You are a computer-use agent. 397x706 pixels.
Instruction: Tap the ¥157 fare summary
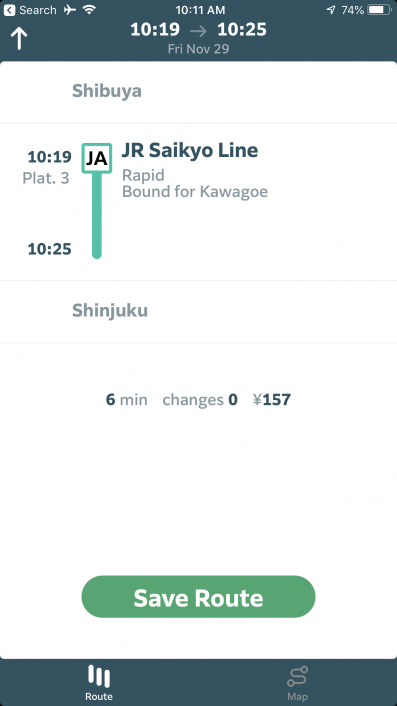click(x=272, y=400)
